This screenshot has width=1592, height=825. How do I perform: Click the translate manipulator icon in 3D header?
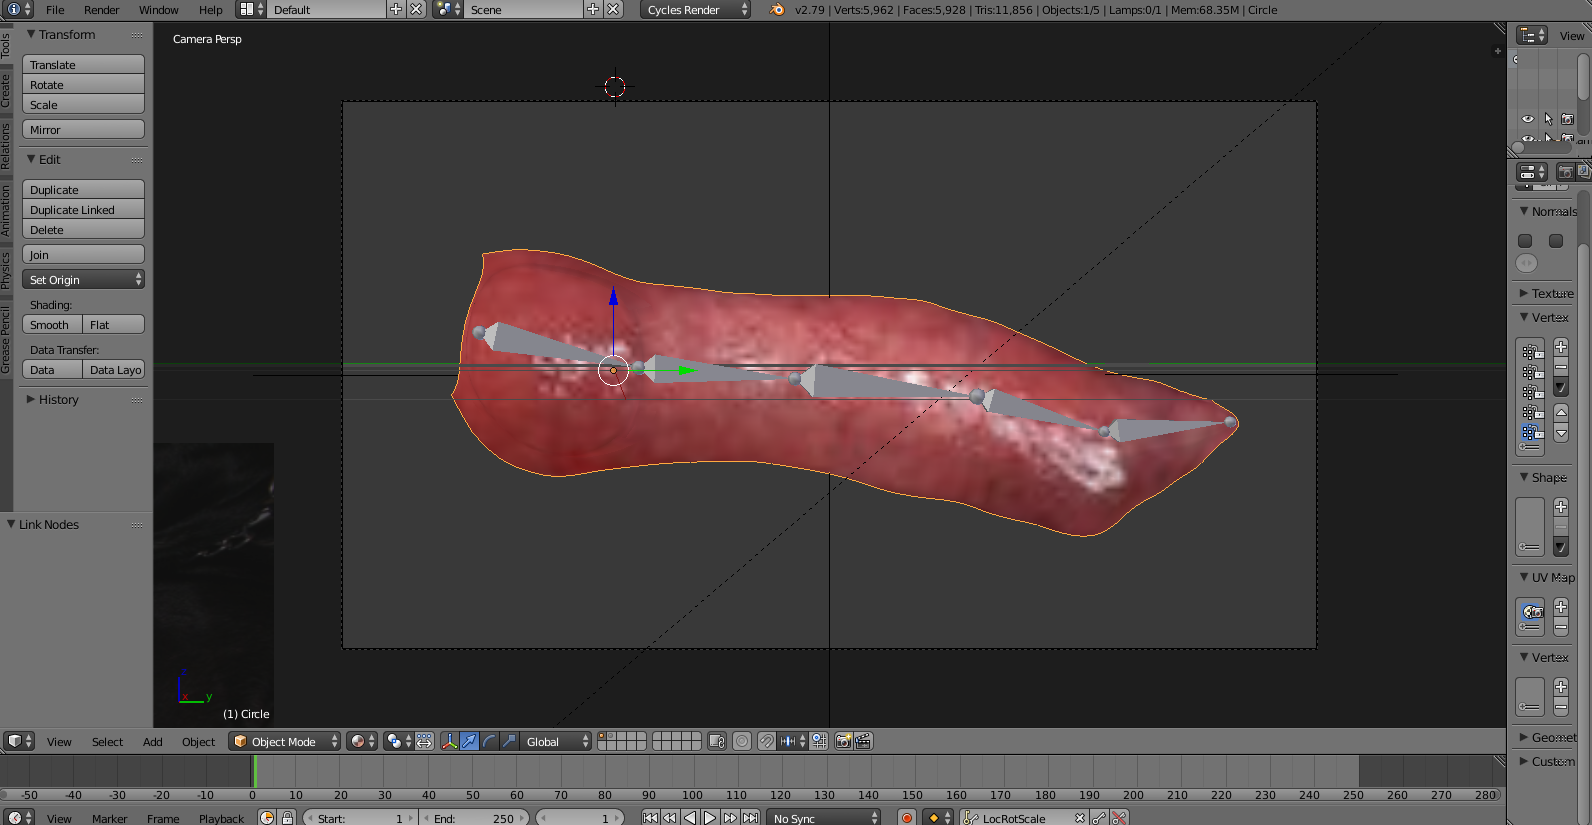(469, 741)
